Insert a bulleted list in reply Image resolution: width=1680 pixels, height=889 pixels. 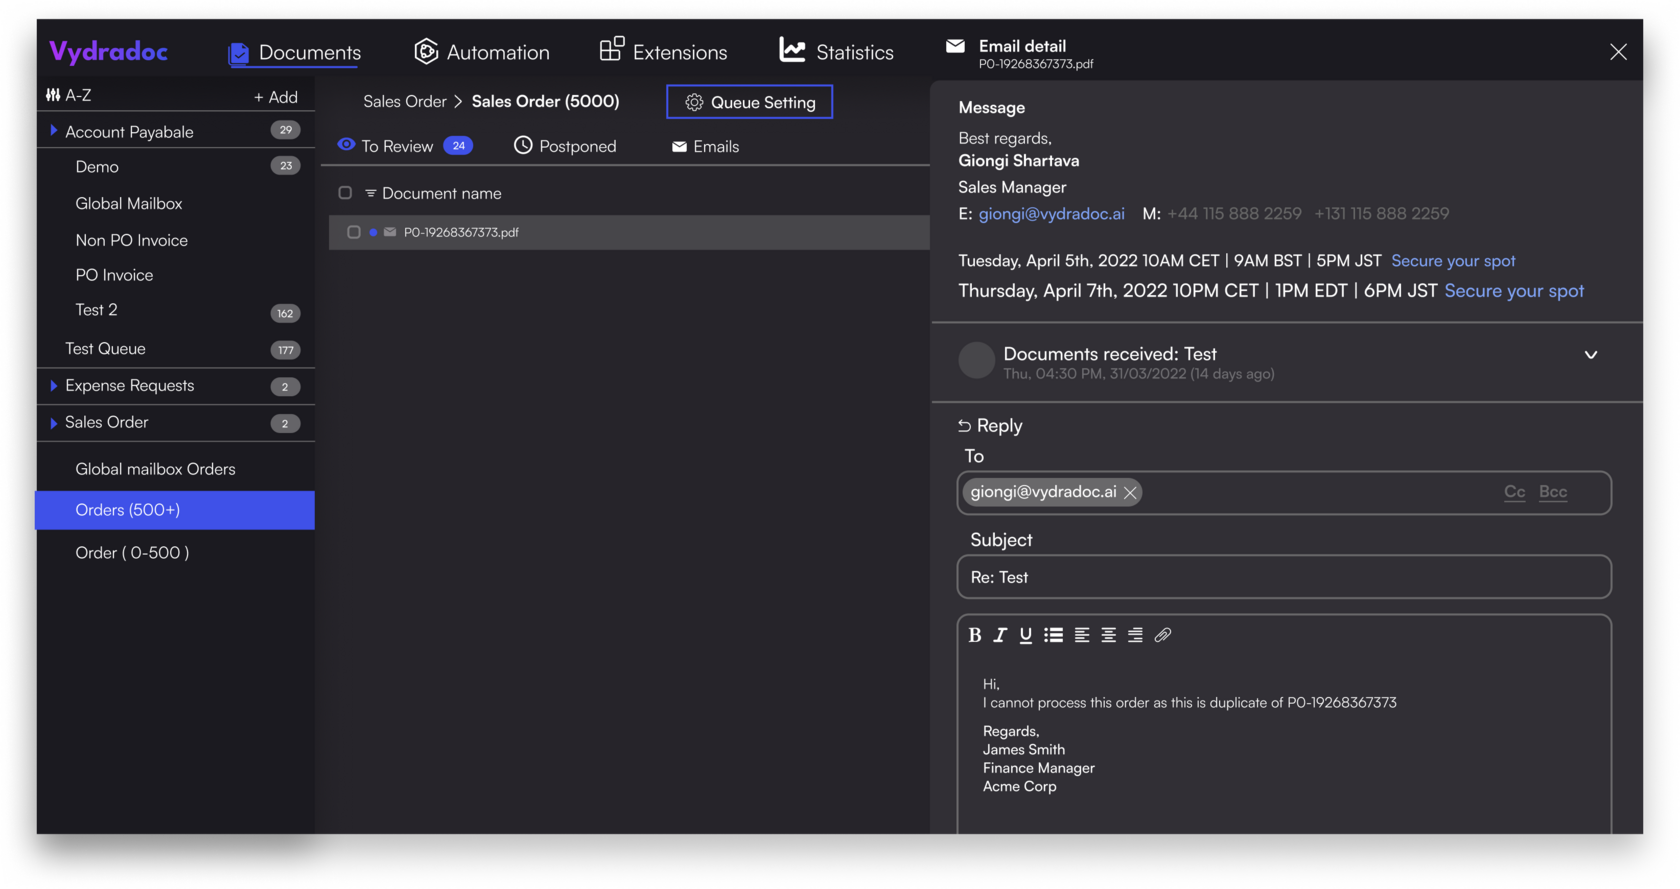[x=1053, y=635]
